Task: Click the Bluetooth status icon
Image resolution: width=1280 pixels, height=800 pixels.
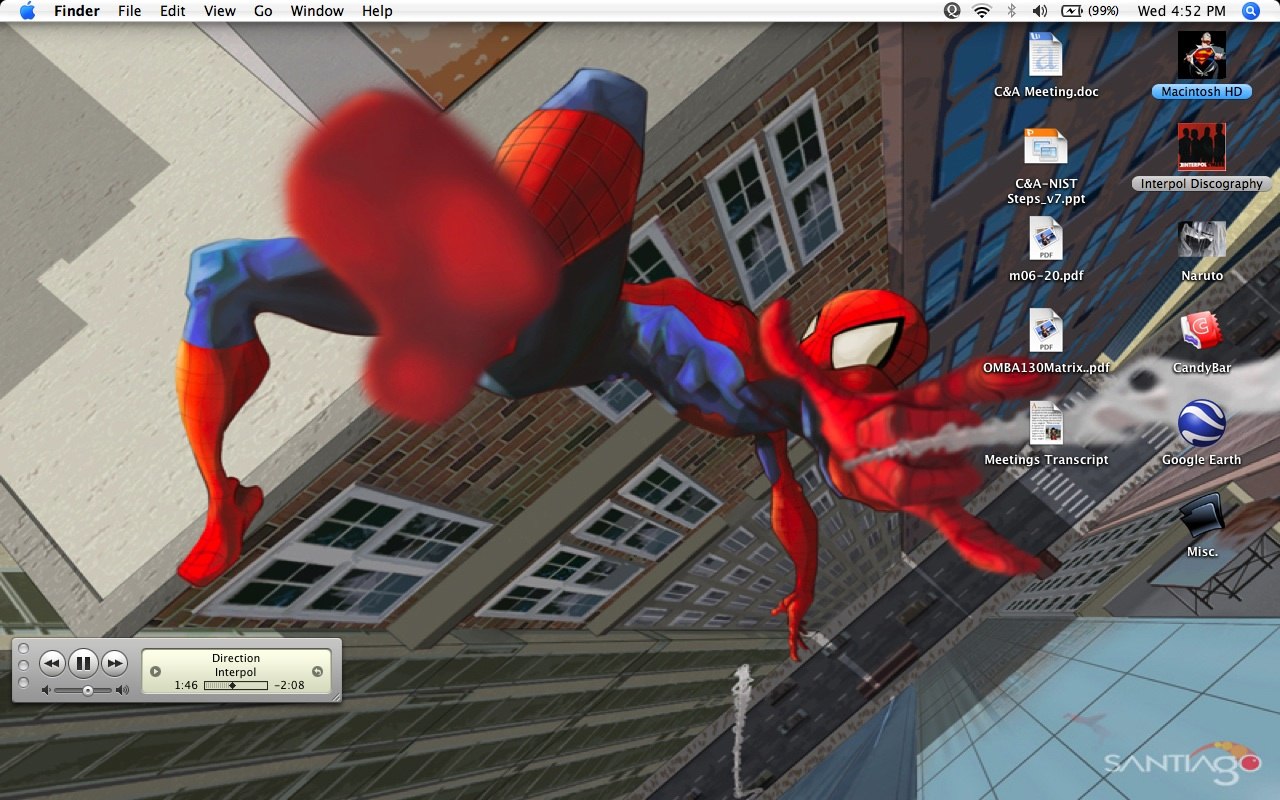Action: click(1011, 11)
